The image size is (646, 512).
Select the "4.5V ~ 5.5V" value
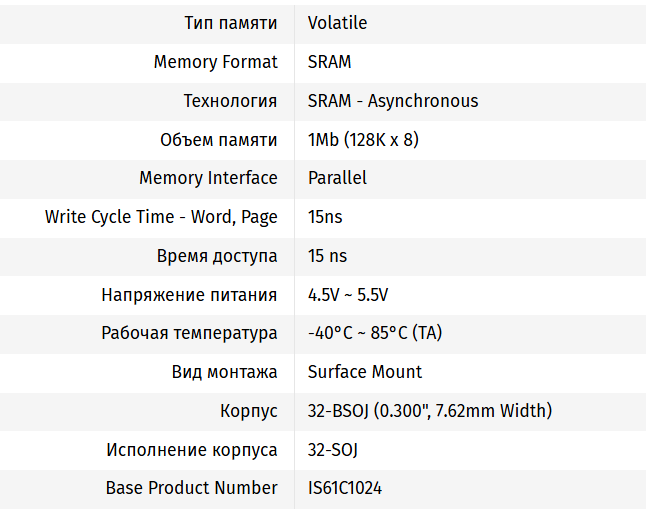[x=348, y=295]
